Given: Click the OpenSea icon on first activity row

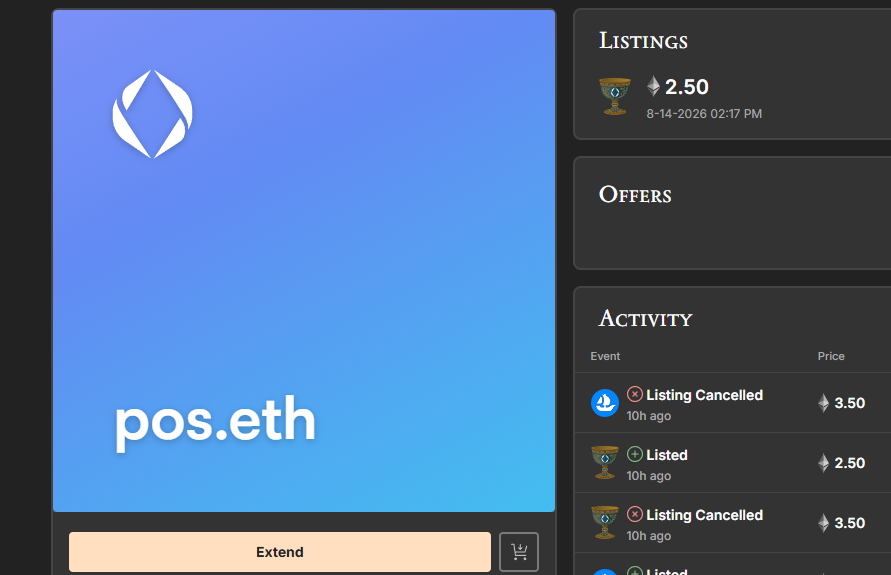Looking at the screenshot, I should (605, 403).
